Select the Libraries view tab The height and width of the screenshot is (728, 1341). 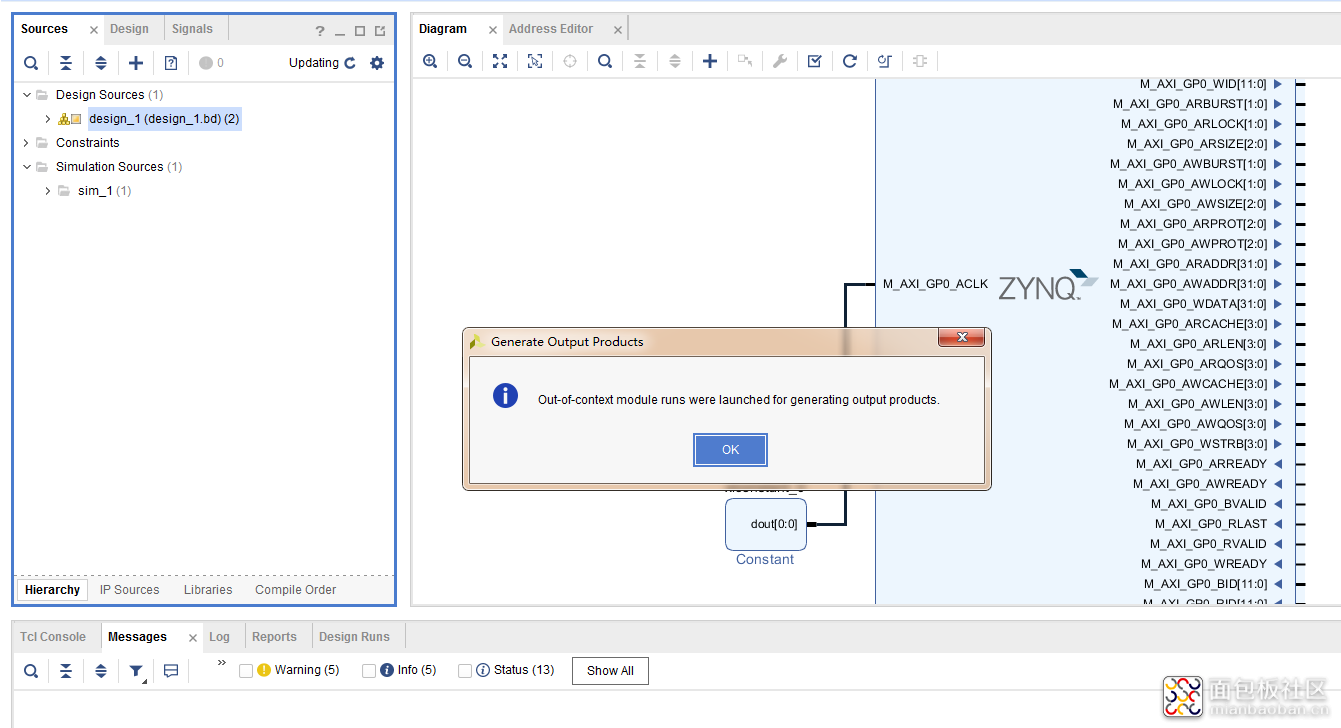coord(208,590)
